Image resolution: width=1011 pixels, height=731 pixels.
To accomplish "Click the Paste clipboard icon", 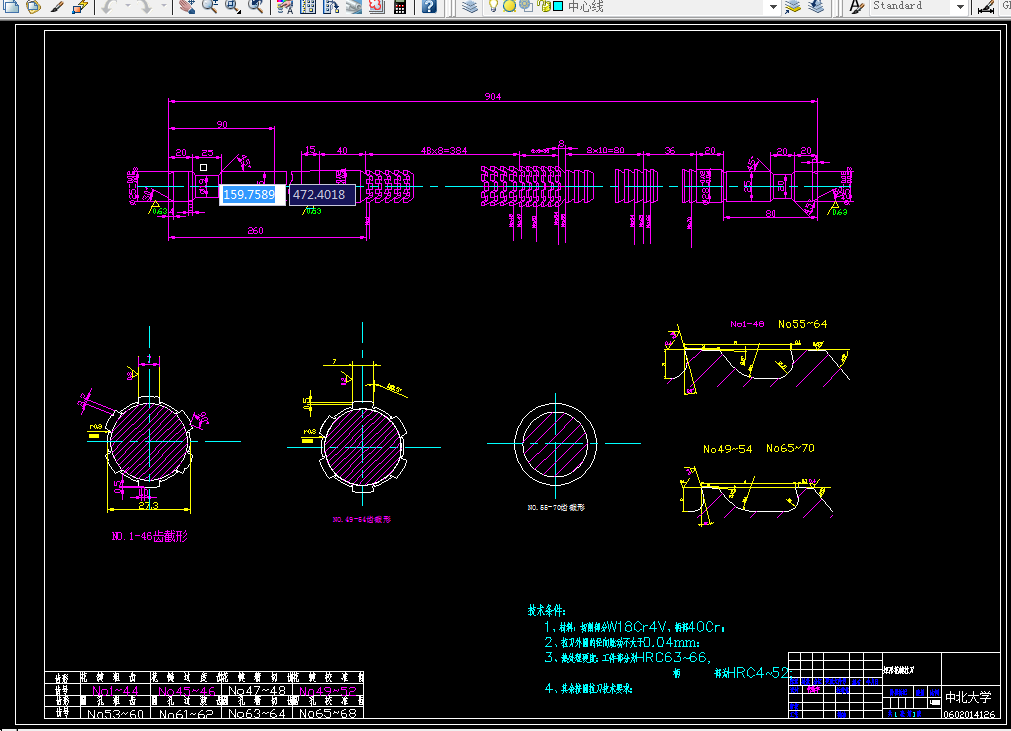I will (x=34, y=6).
